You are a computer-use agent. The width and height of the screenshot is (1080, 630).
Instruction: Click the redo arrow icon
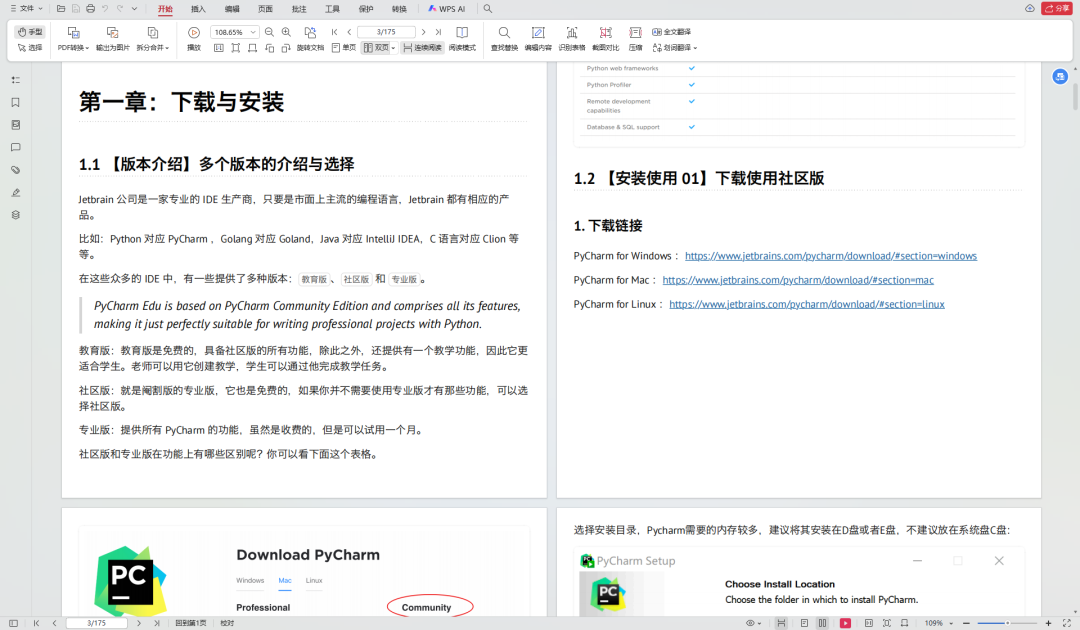[x=120, y=9]
